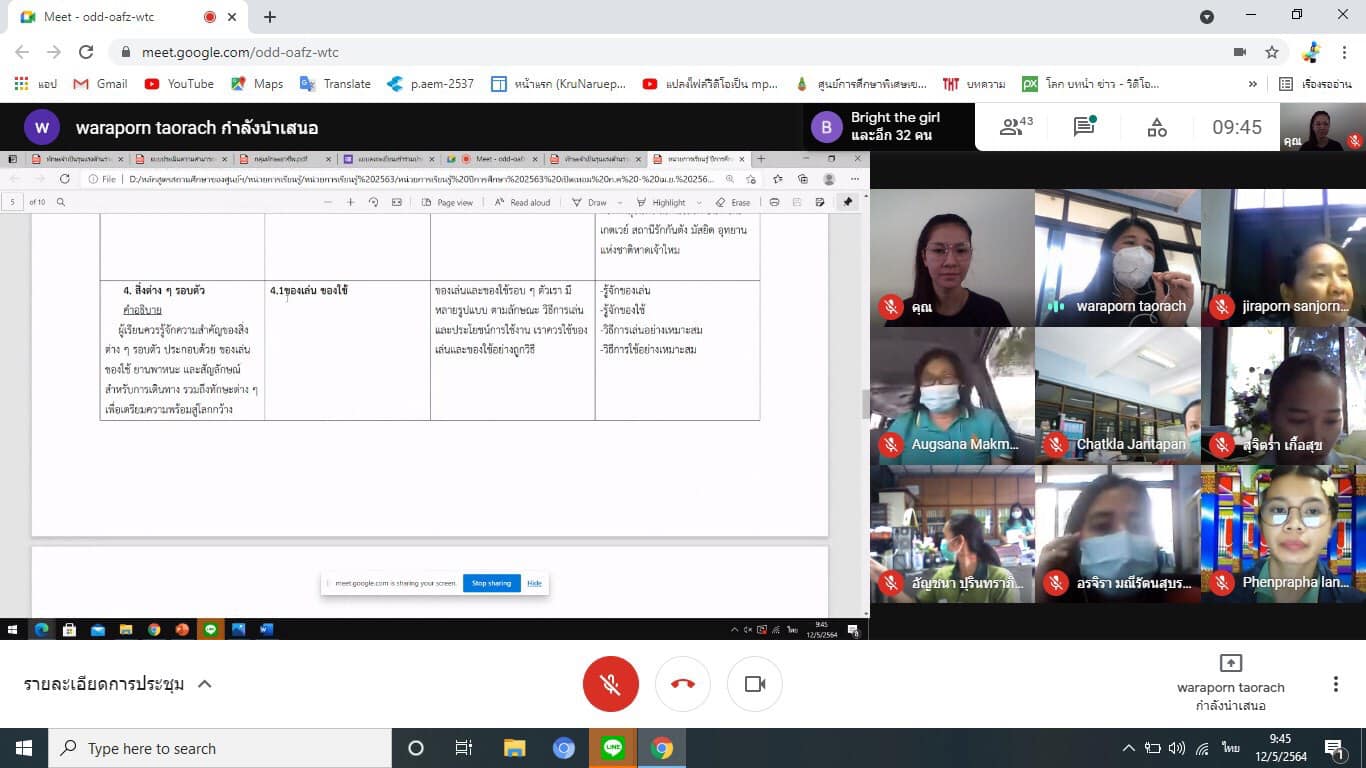
Task: Click PDF zoom in plus icon
Action: (350, 202)
